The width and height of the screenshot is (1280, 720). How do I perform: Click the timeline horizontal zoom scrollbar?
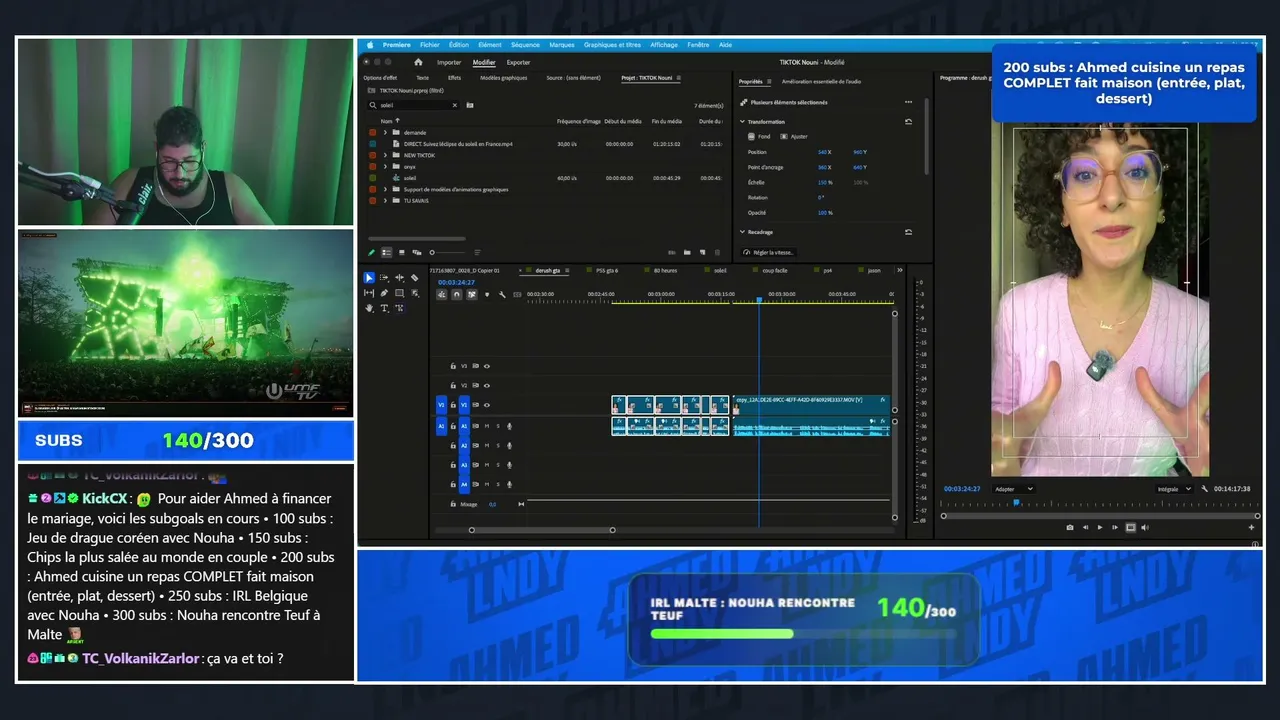tap(542, 530)
